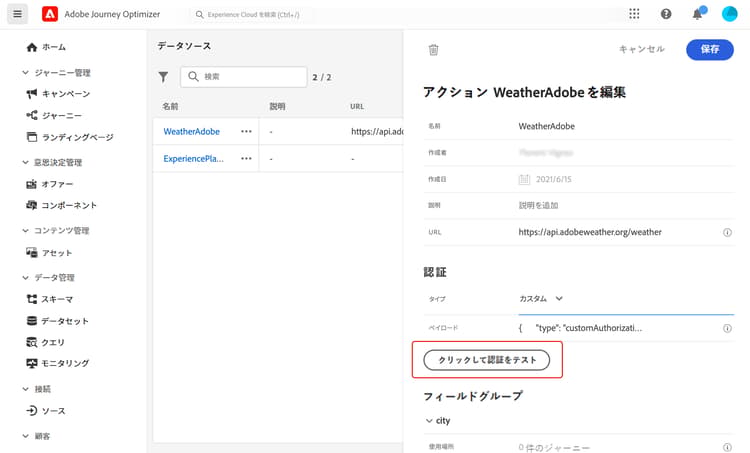Click the Adobe logo icon
Viewport: 750px width, 453px height.
pyautogui.click(x=50, y=14)
